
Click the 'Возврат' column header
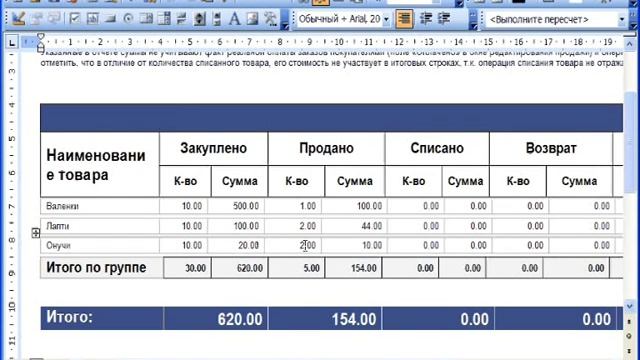(551, 148)
